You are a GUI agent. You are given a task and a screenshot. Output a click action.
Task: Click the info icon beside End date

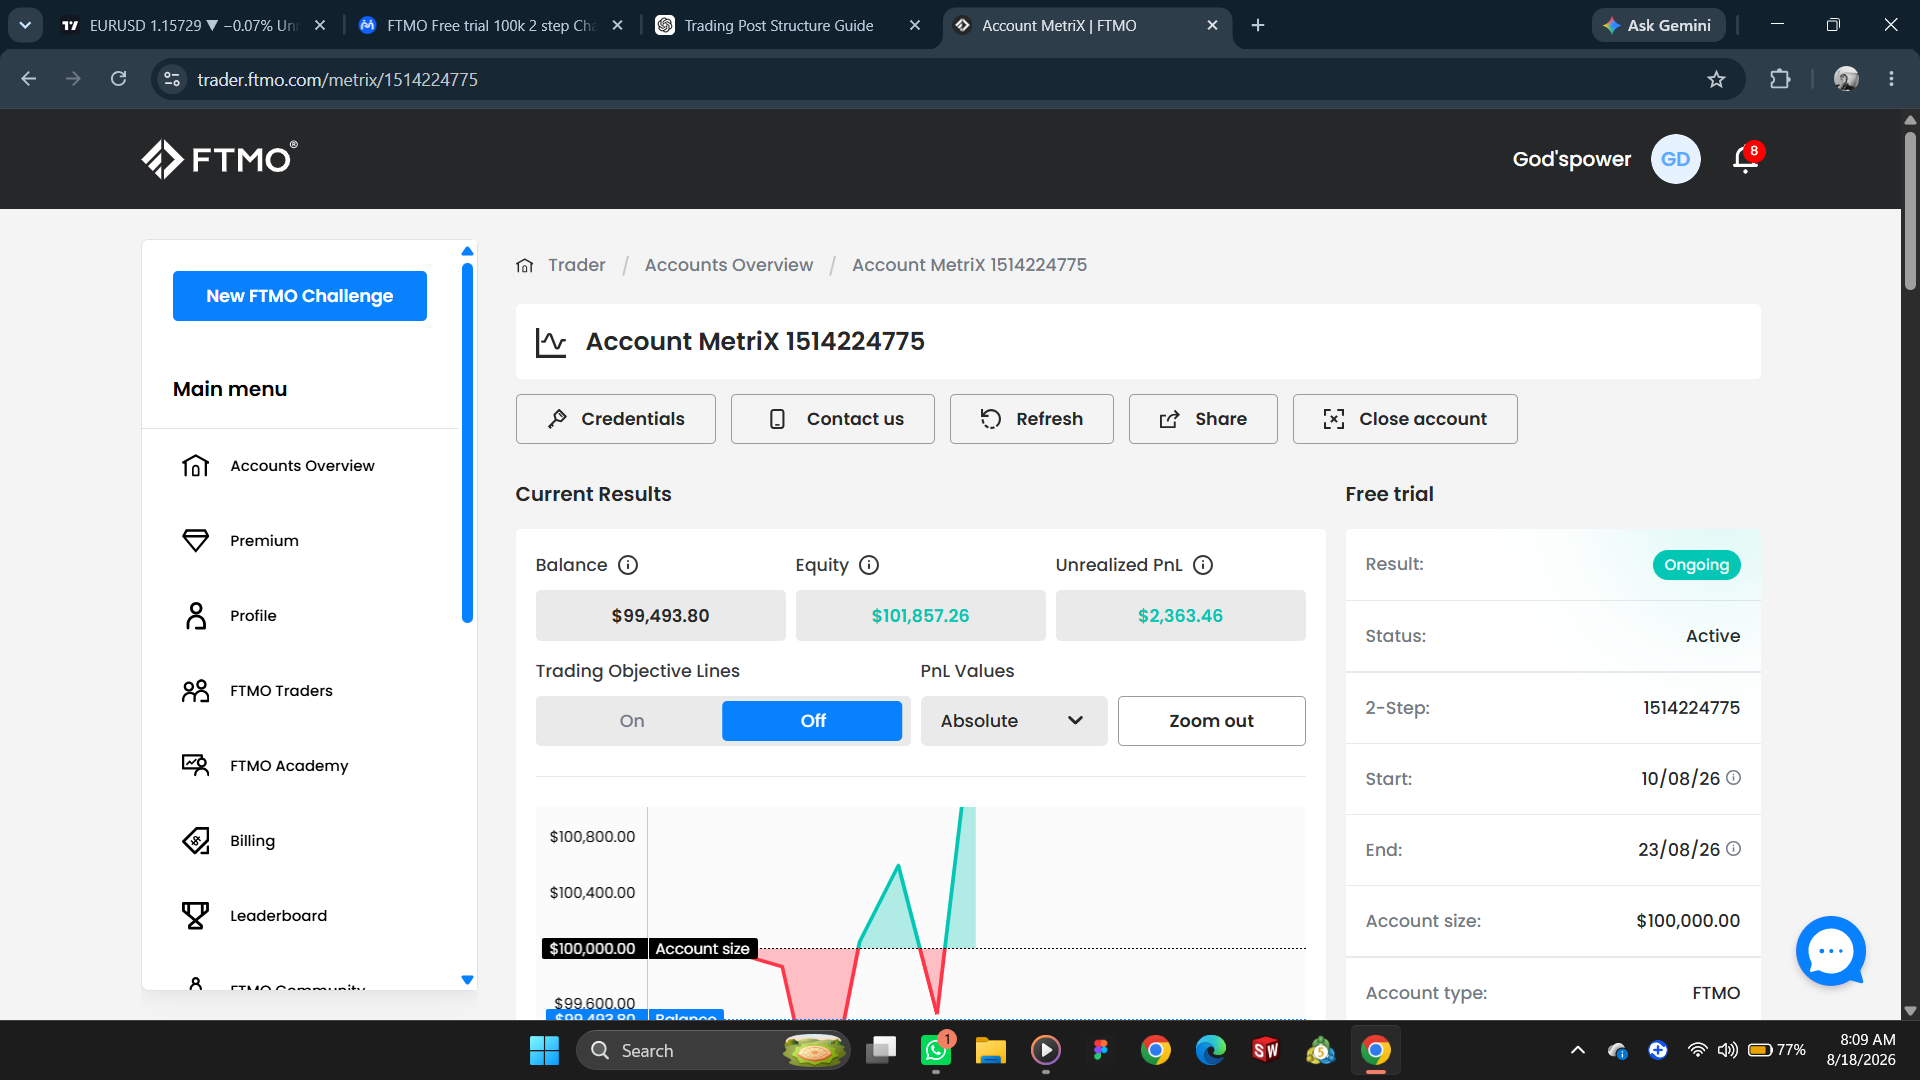[x=1734, y=849]
